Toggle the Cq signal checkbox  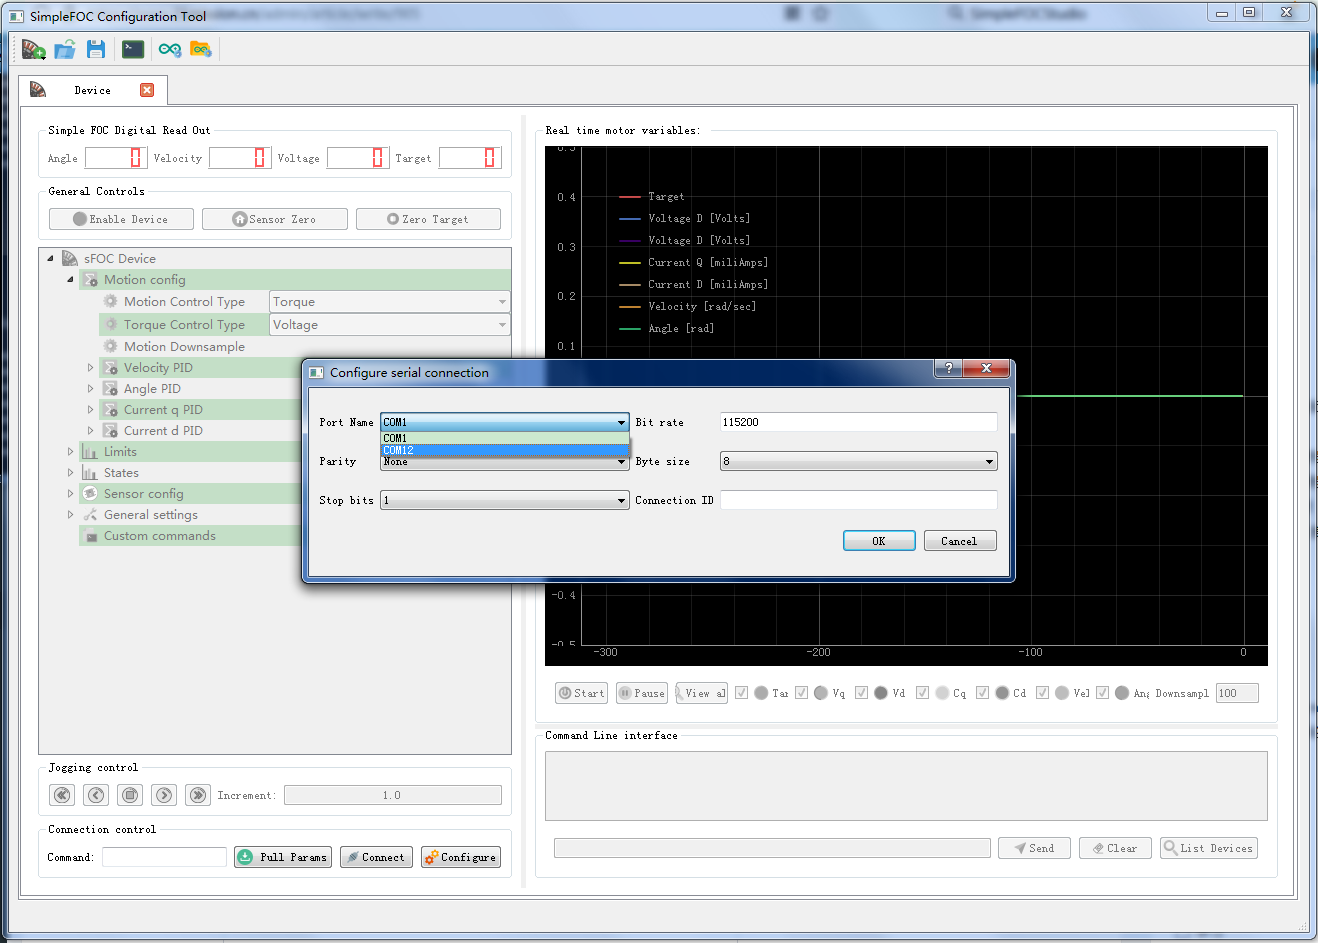tap(922, 693)
